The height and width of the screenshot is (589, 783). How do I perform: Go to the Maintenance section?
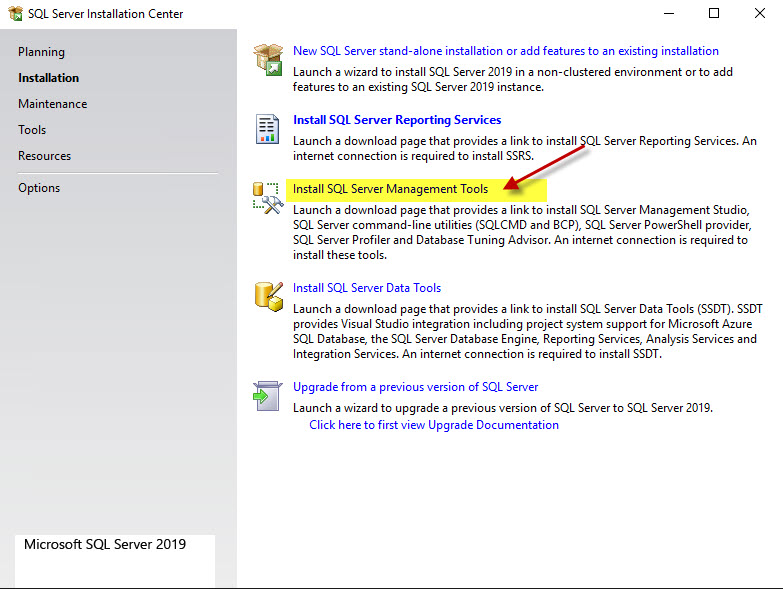pyautogui.click(x=52, y=104)
